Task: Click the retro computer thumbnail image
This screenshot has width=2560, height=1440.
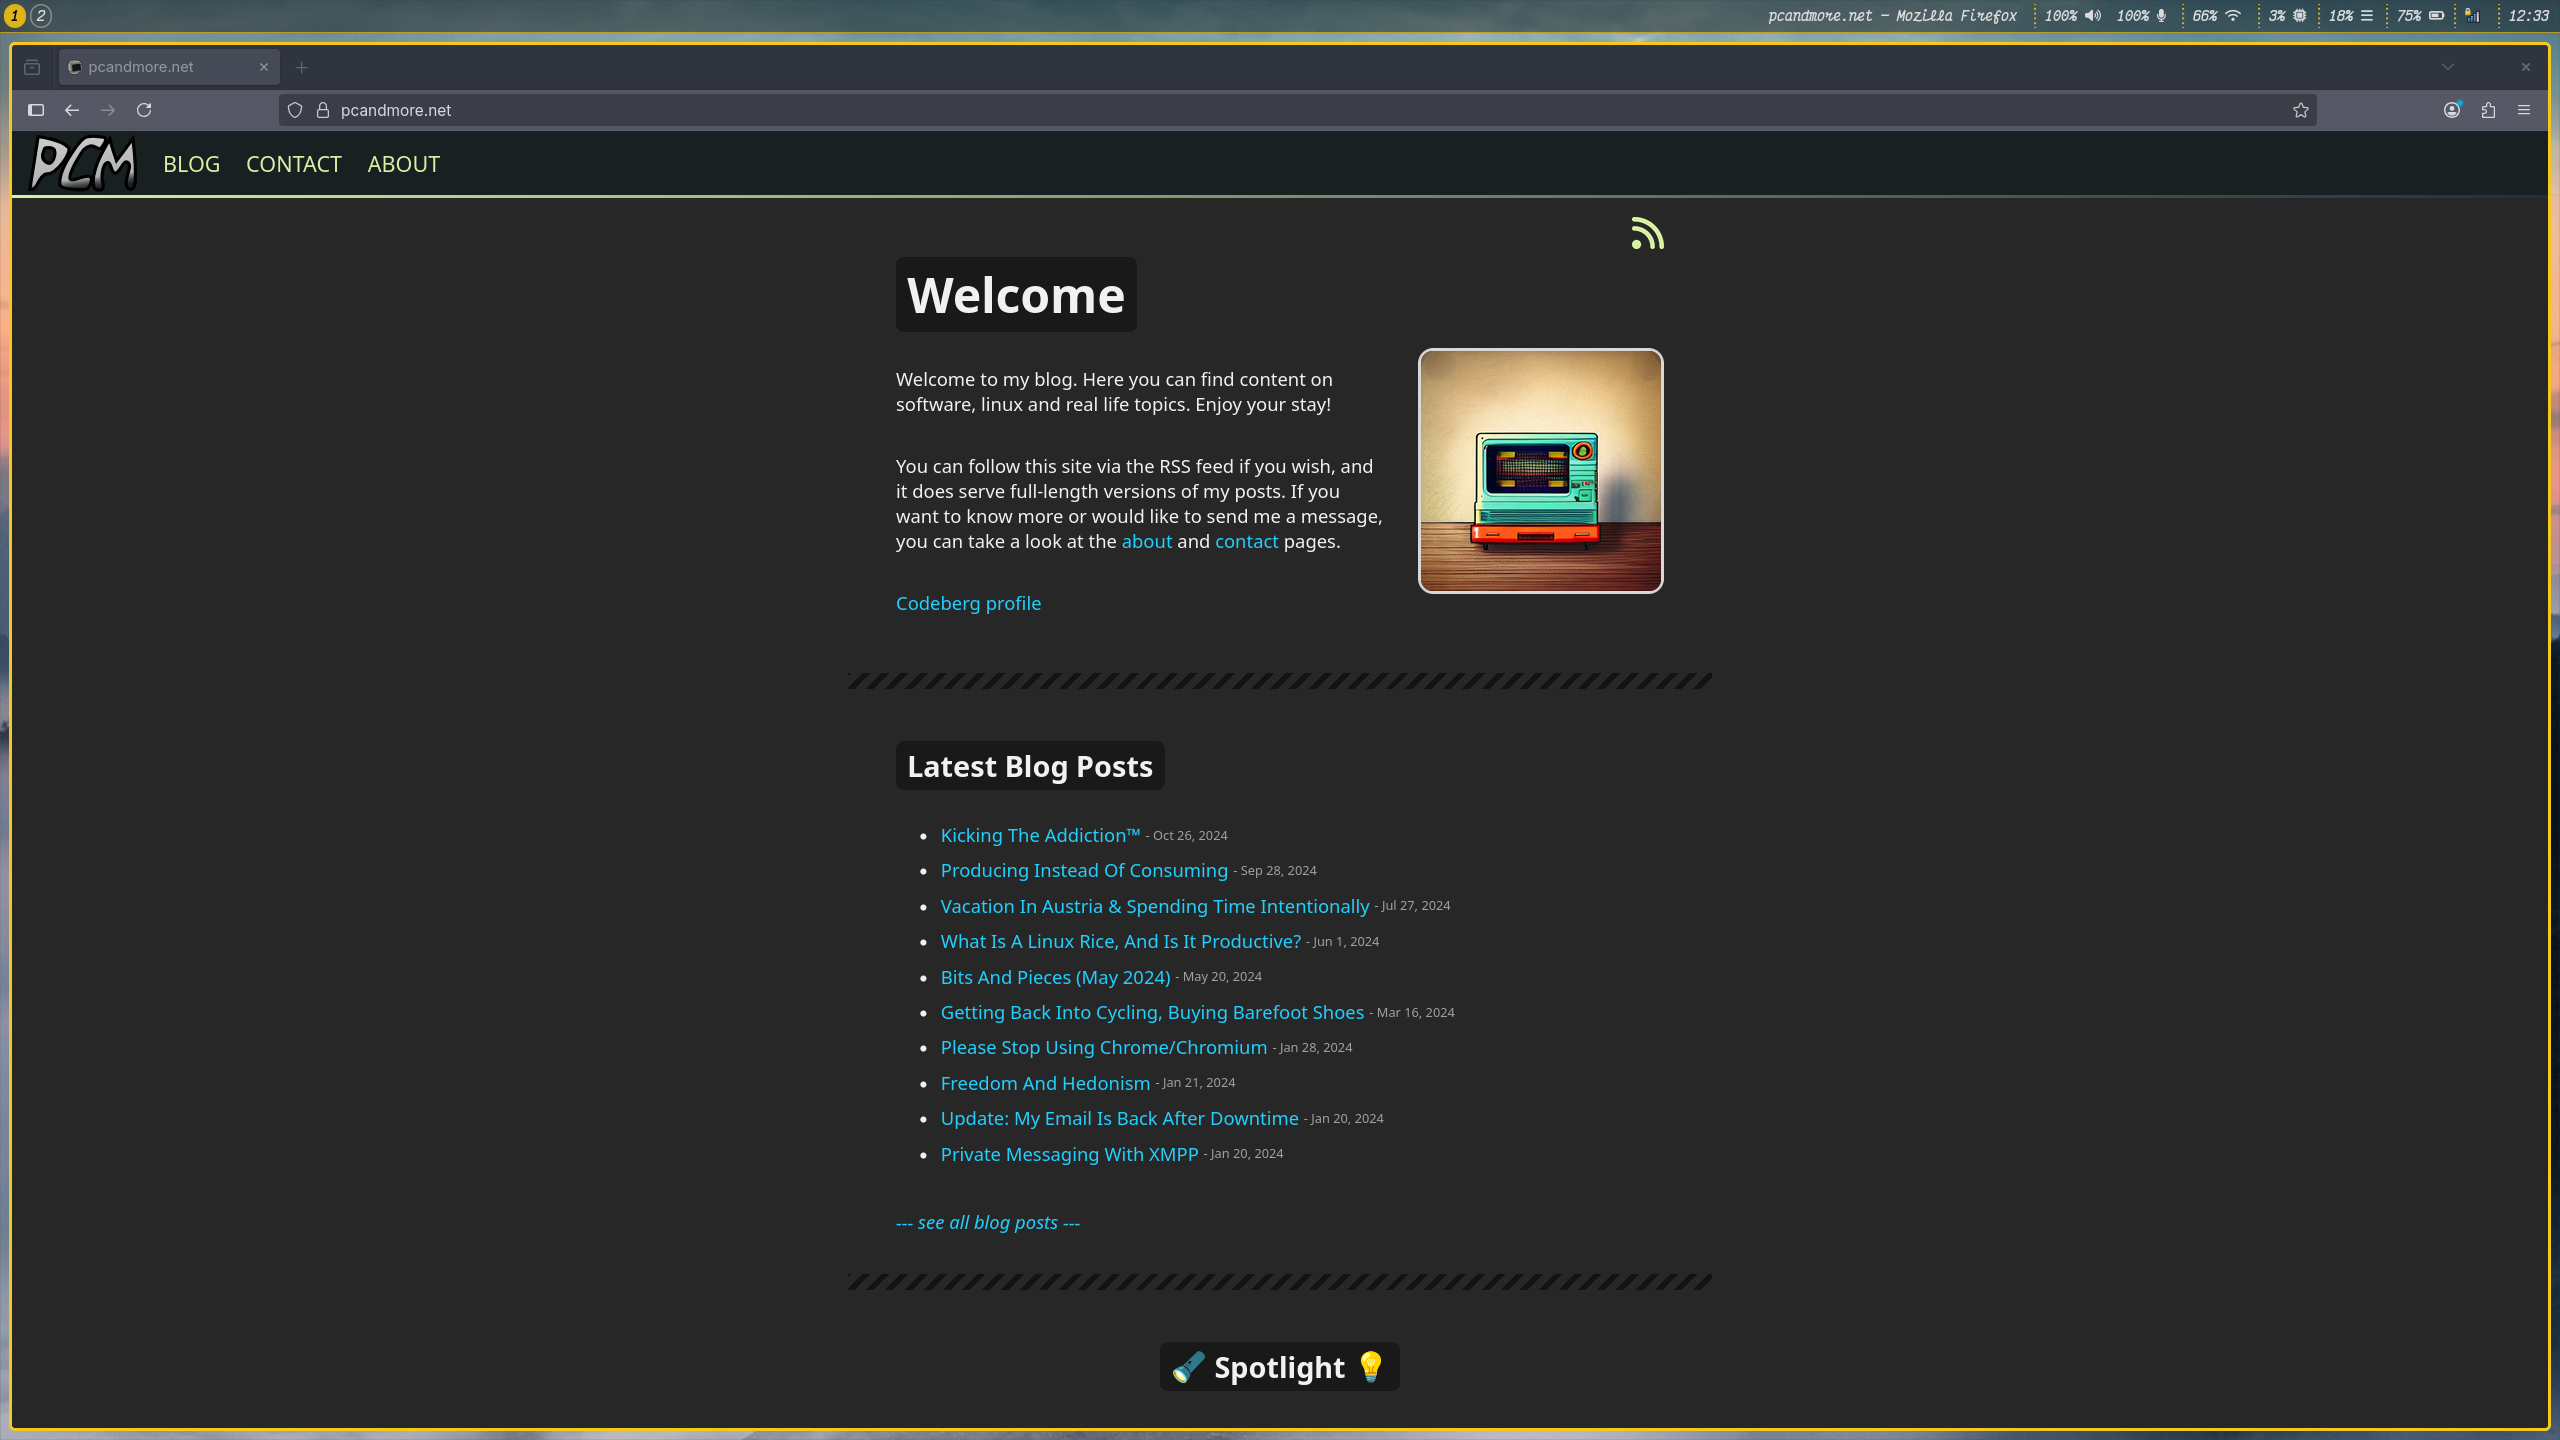Action: click(x=1540, y=470)
